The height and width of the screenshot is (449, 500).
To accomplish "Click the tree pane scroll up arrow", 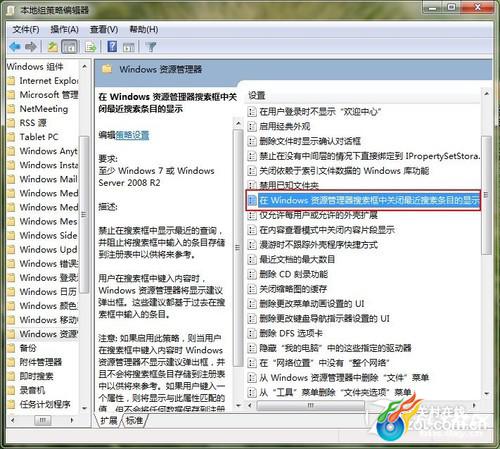I will click(x=84, y=67).
